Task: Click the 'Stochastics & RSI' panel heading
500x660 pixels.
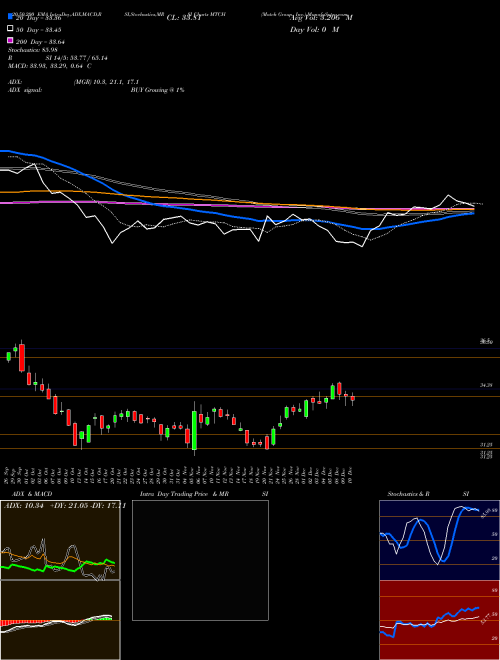Action: click(428, 494)
